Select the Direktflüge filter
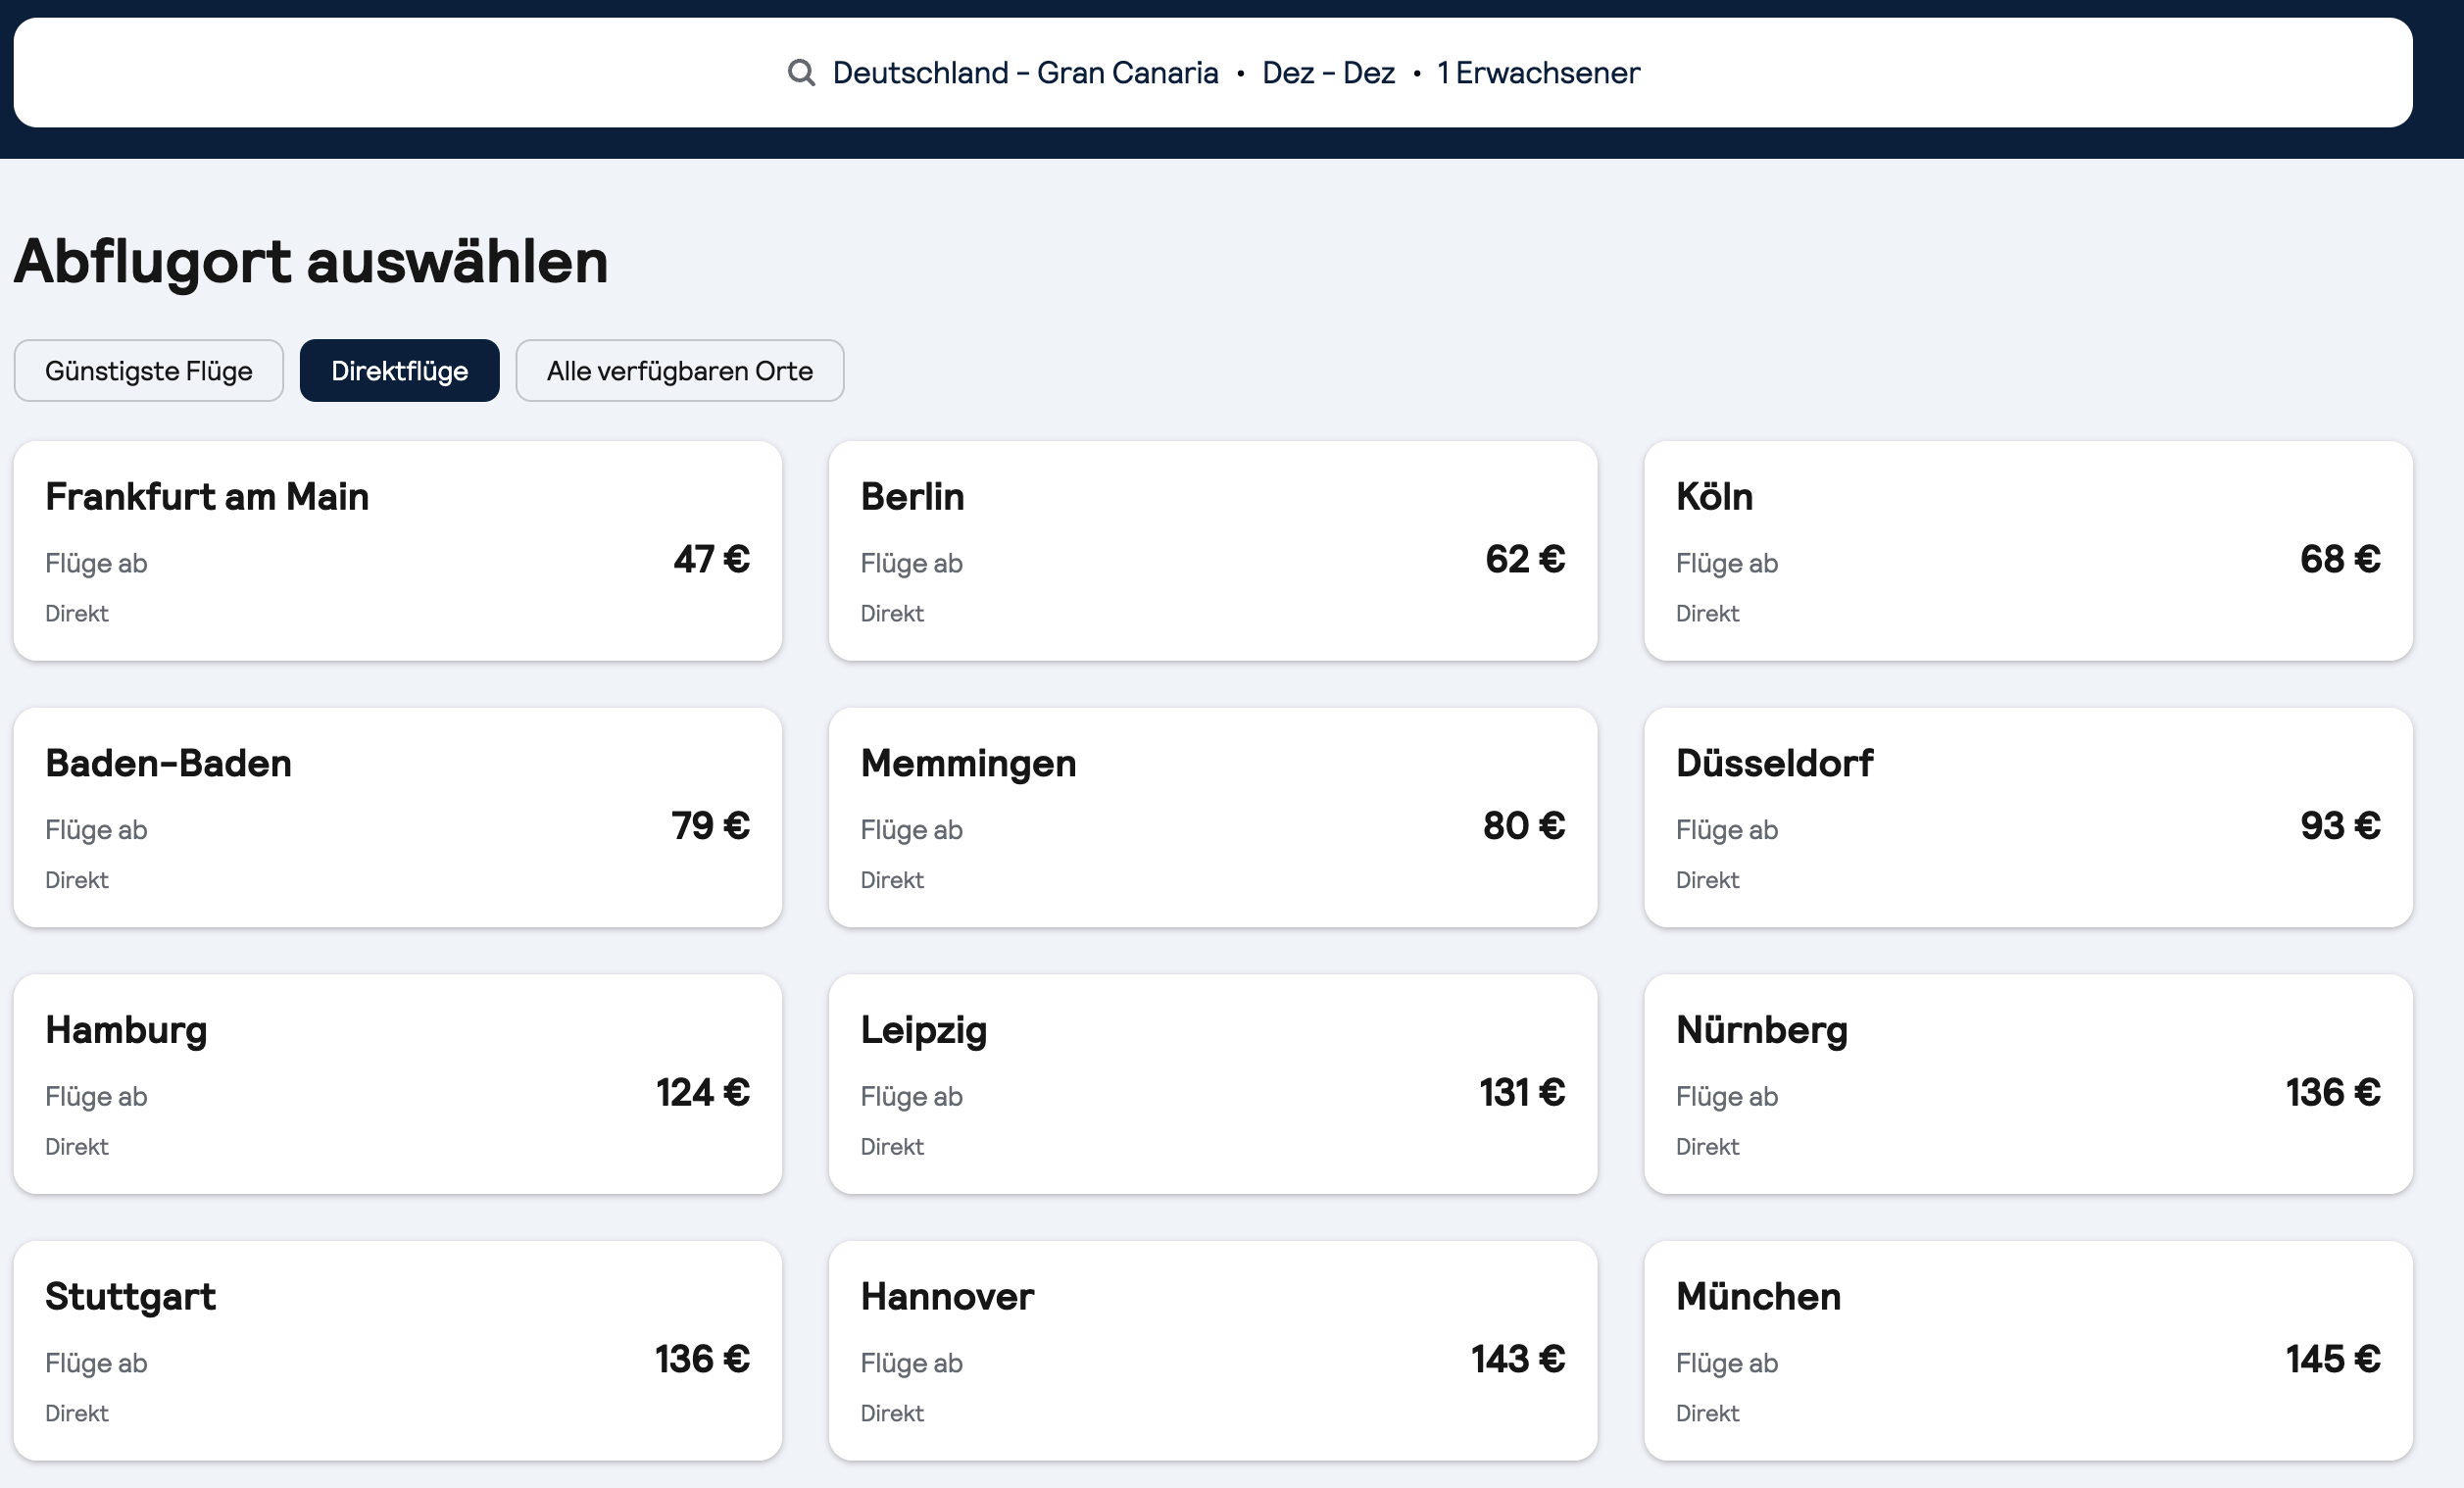 (x=399, y=371)
